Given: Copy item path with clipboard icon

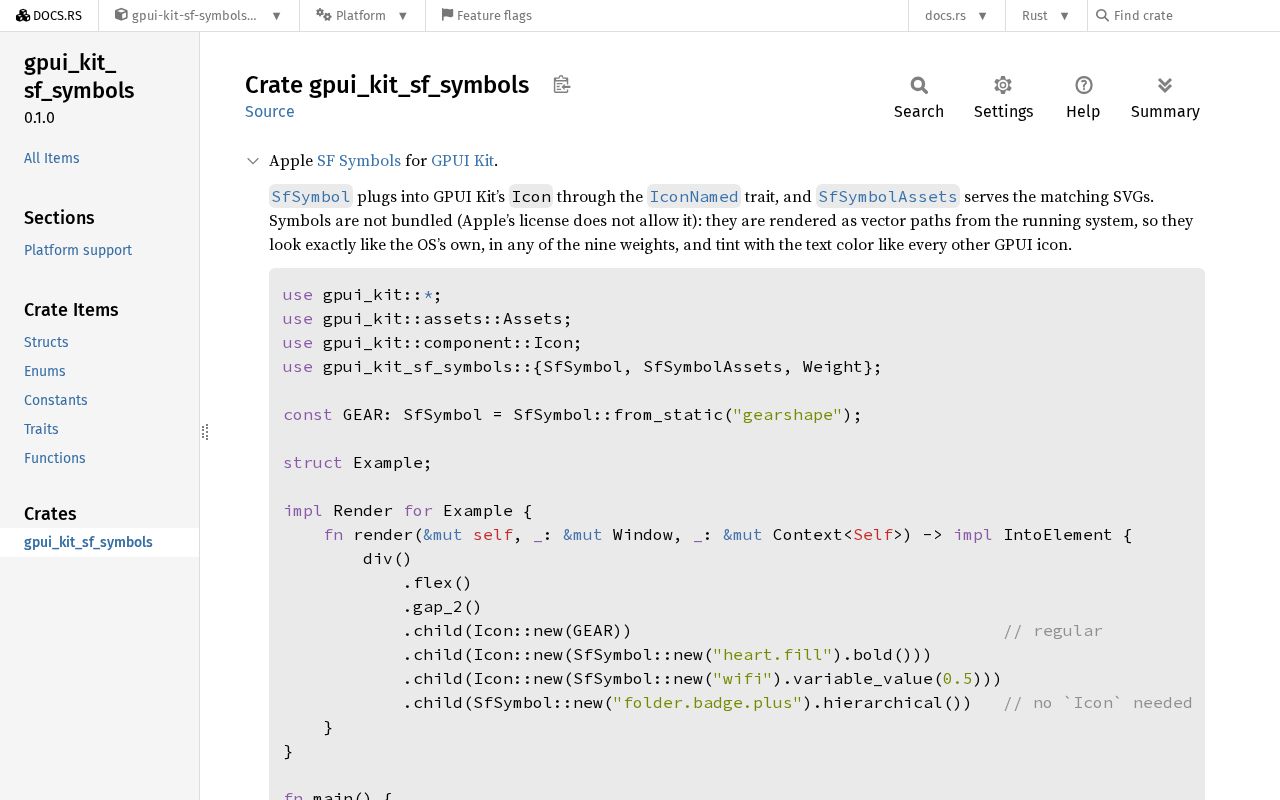Looking at the screenshot, I should click(x=562, y=85).
